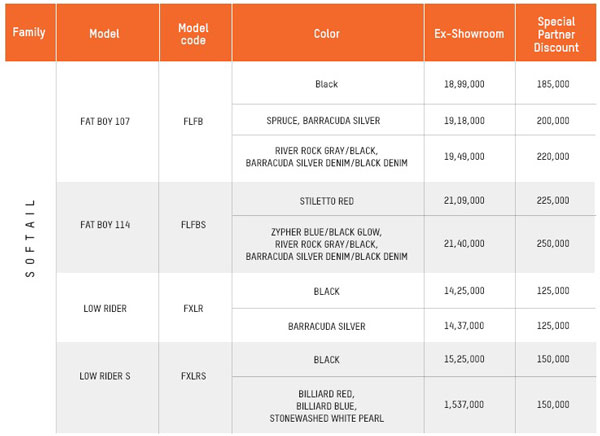Click the Color column header
Screen dimensions: 600x436
[x=326, y=33]
